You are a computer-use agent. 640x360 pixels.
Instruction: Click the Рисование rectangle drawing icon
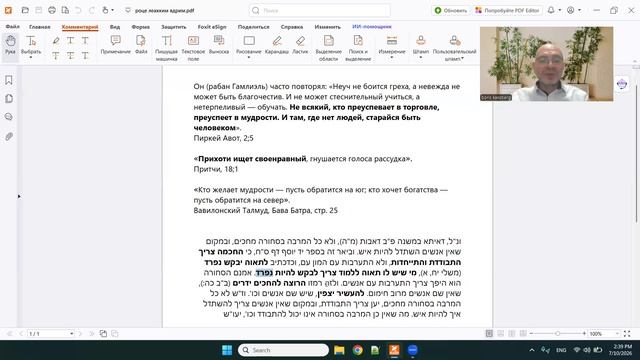point(249,40)
